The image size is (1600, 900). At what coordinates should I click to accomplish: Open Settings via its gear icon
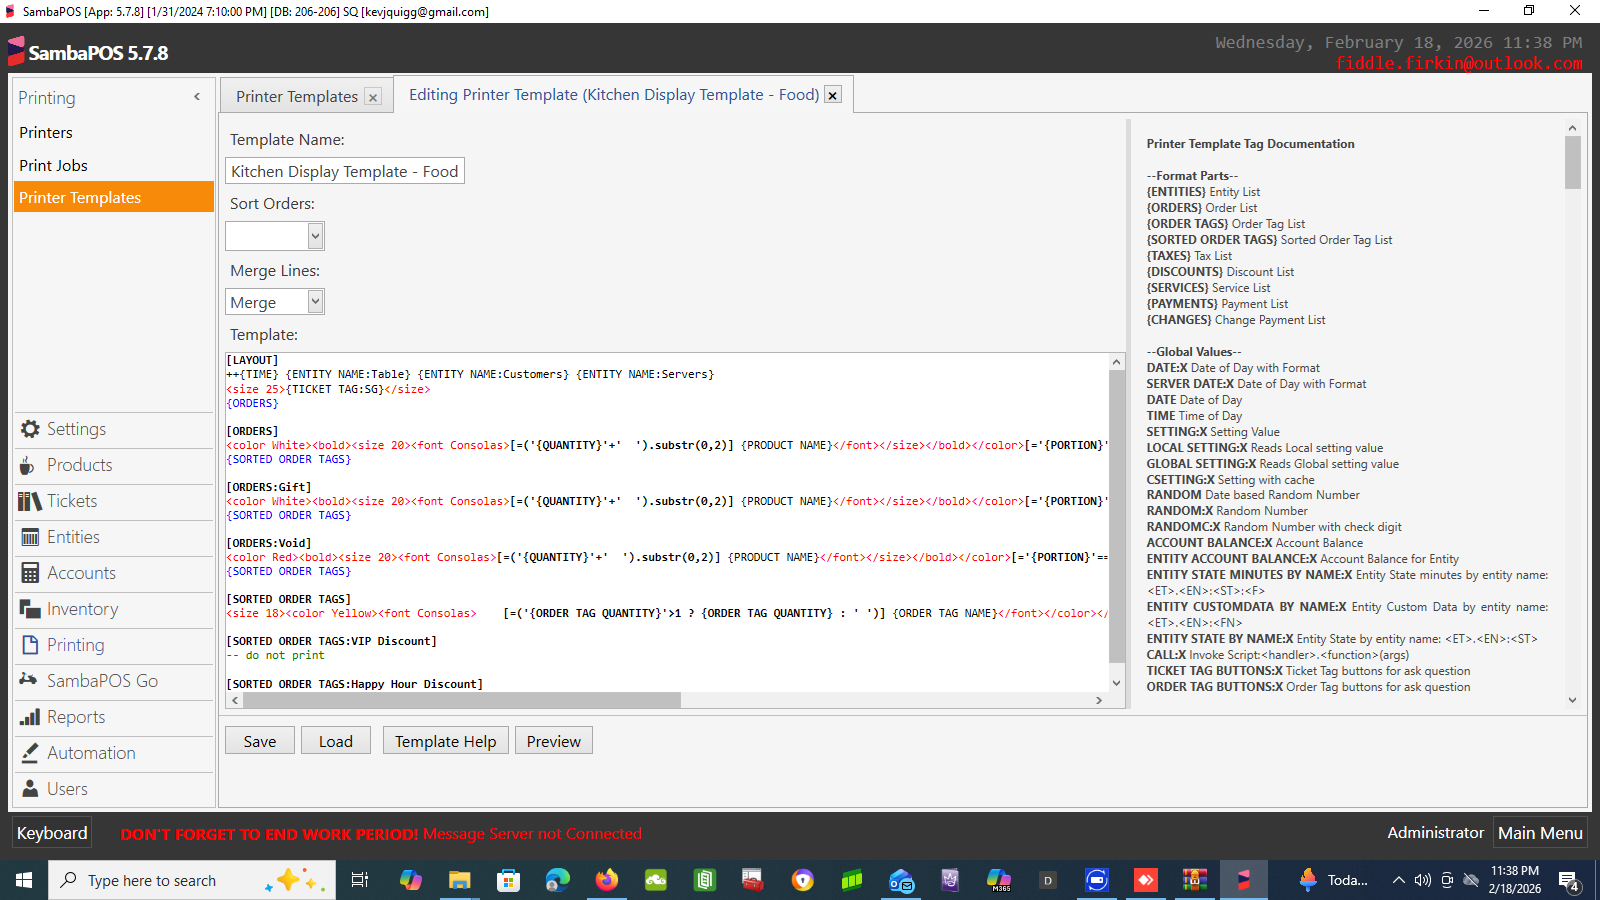pos(30,429)
